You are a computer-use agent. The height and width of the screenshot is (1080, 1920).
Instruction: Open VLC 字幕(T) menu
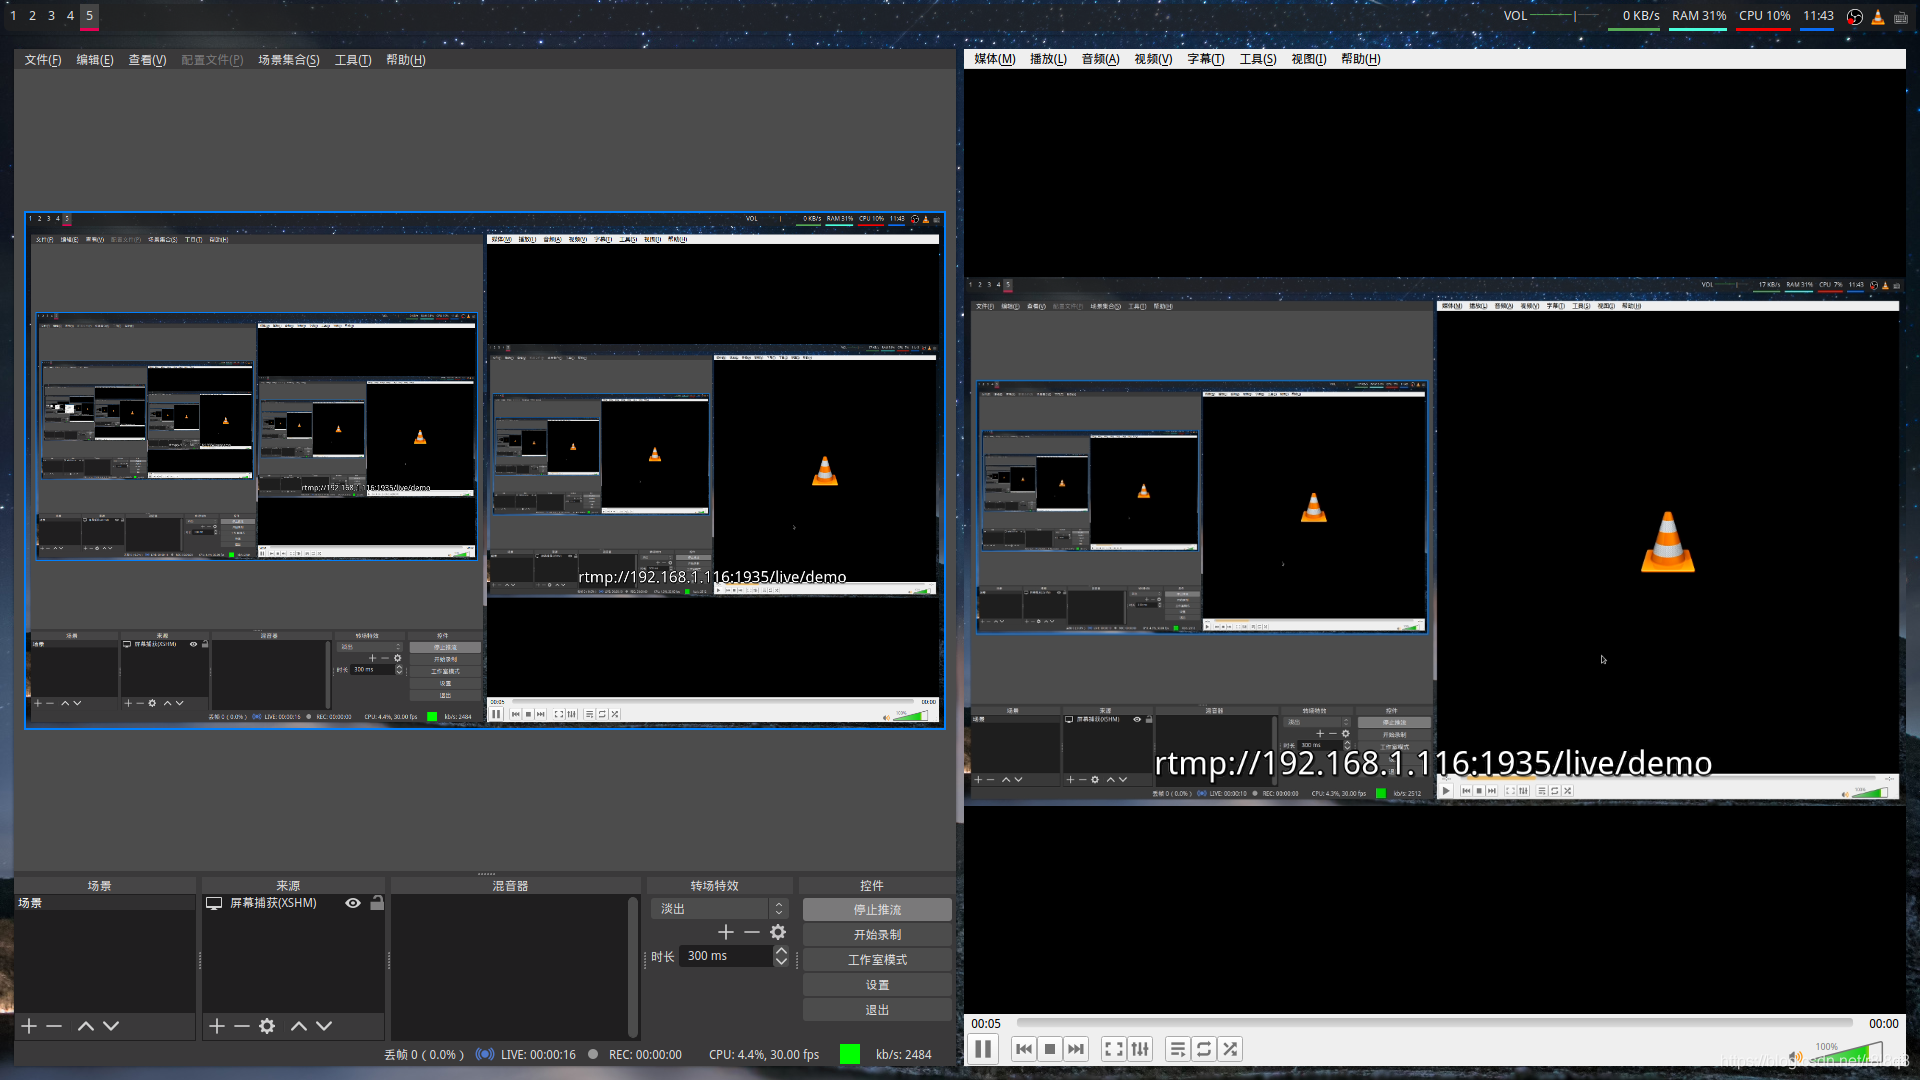(1206, 59)
